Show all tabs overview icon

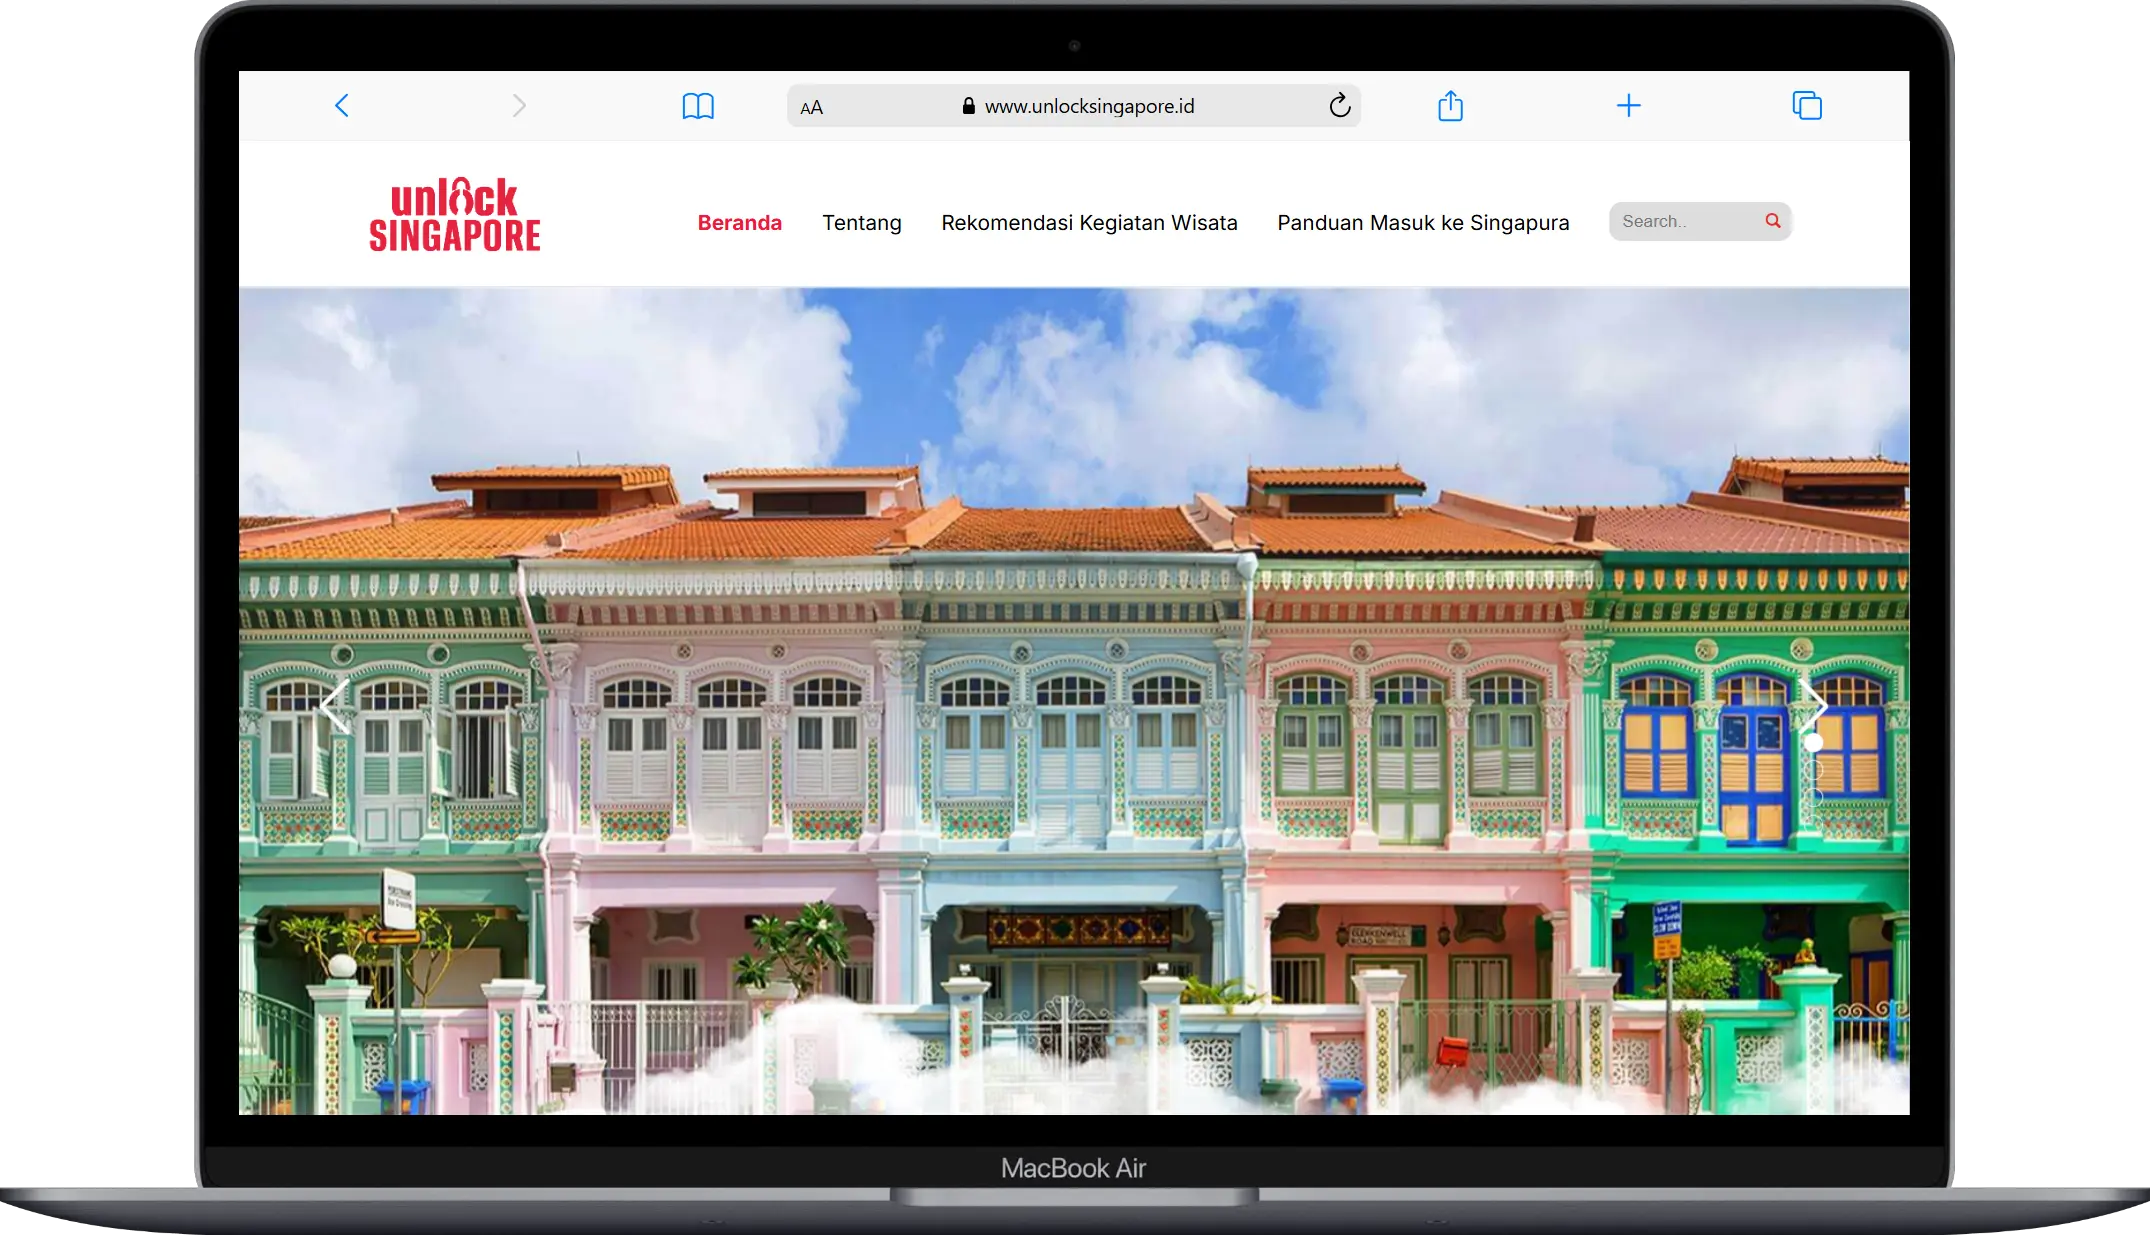click(x=1807, y=105)
